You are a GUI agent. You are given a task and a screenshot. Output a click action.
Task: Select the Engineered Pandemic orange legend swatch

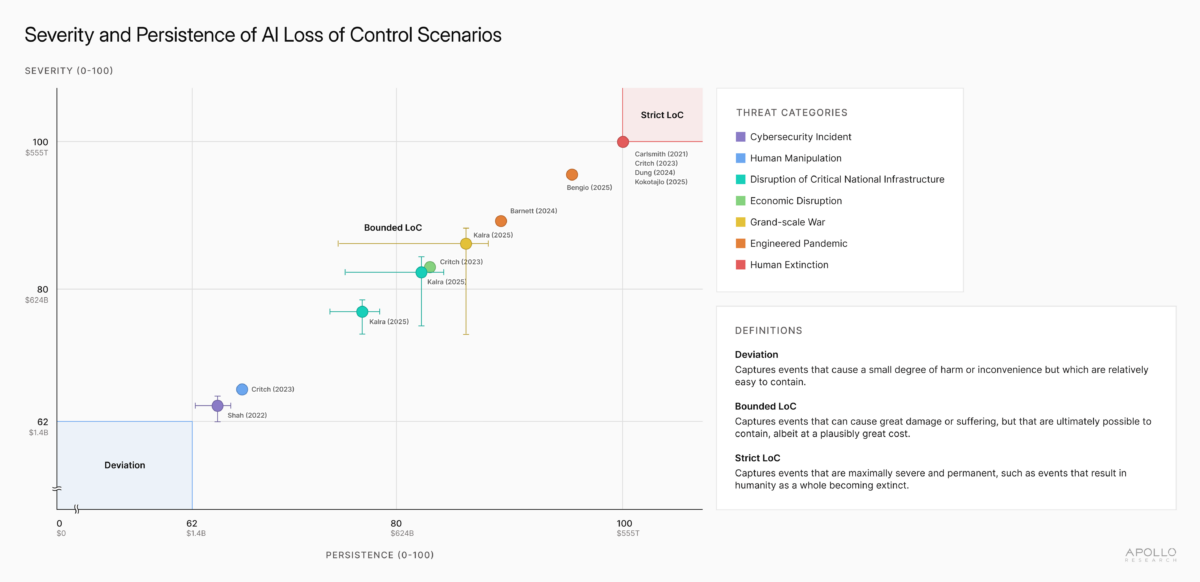pos(740,244)
